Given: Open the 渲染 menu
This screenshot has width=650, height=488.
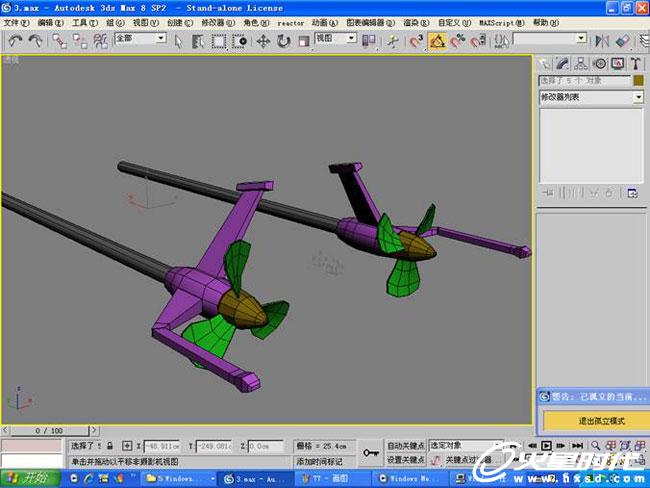Looking at the screenshot, I should (417, 23).
